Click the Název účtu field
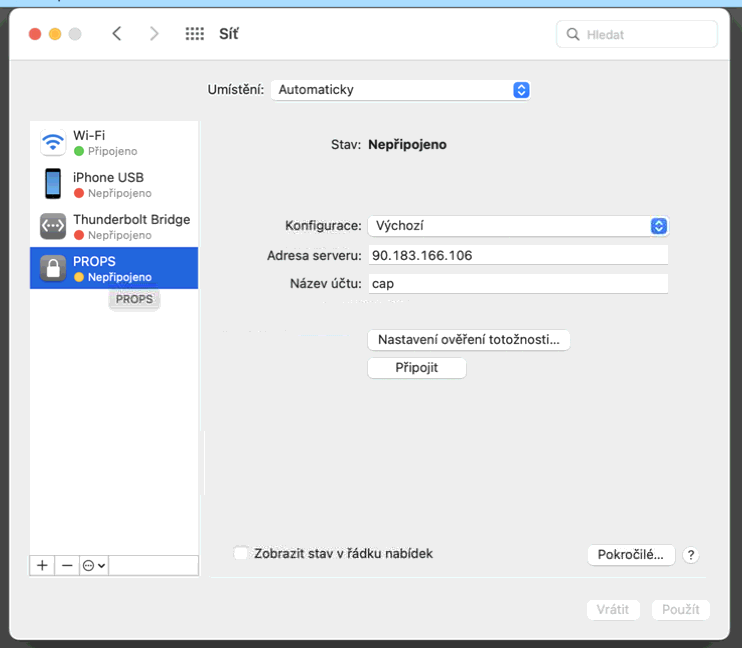 click(x=517, y=283)
